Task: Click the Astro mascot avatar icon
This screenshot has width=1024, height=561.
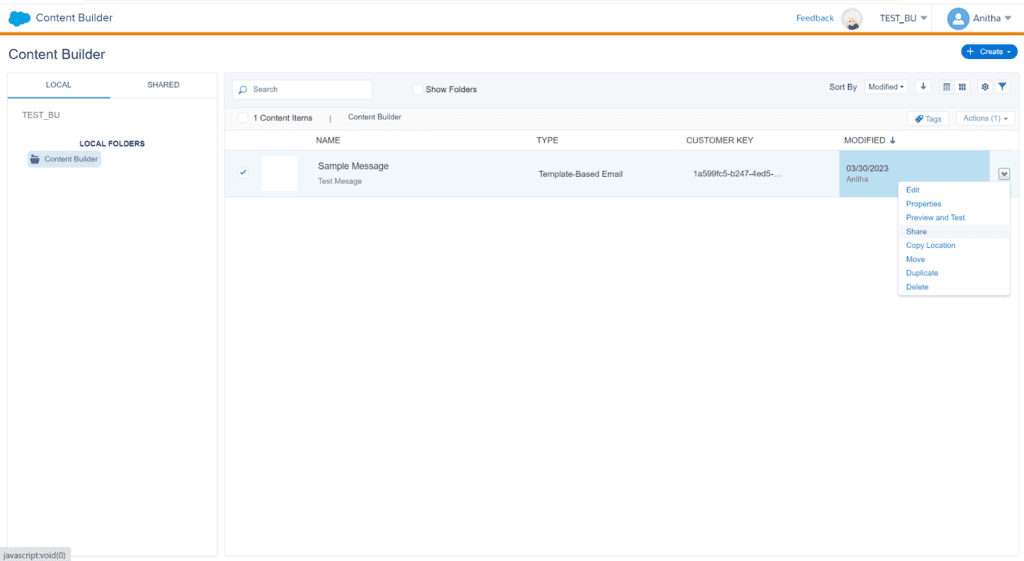Action: click(x=852, y=19)
